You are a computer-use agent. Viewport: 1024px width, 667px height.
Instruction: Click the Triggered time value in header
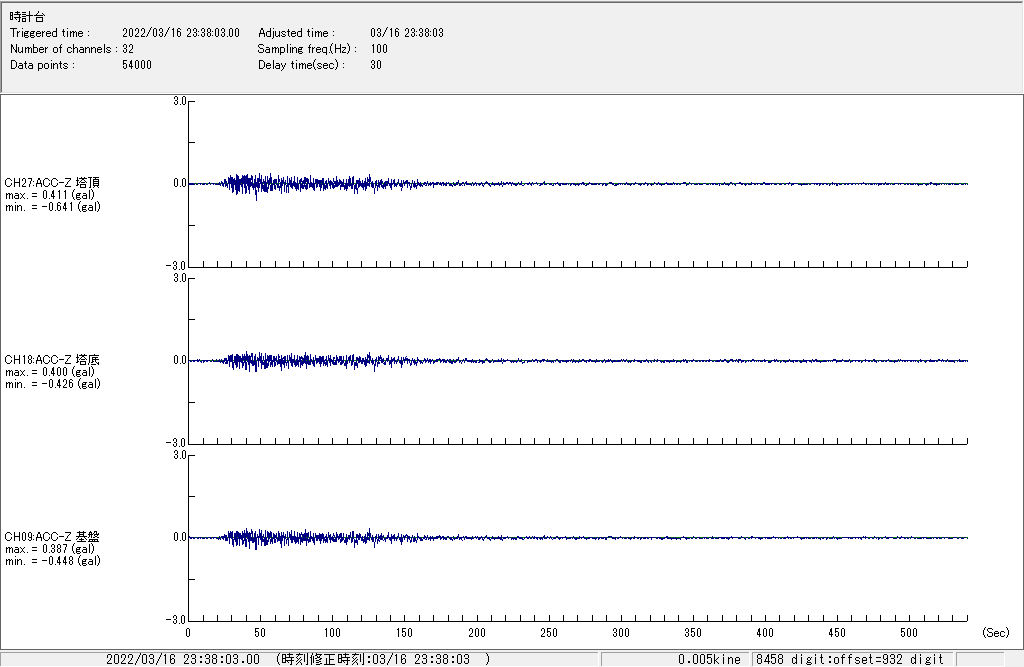coord(180,33)
